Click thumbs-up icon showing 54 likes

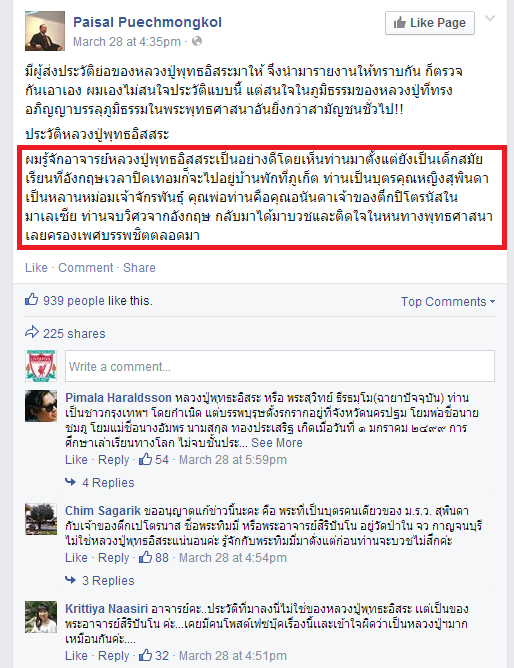tap(145, 459)
